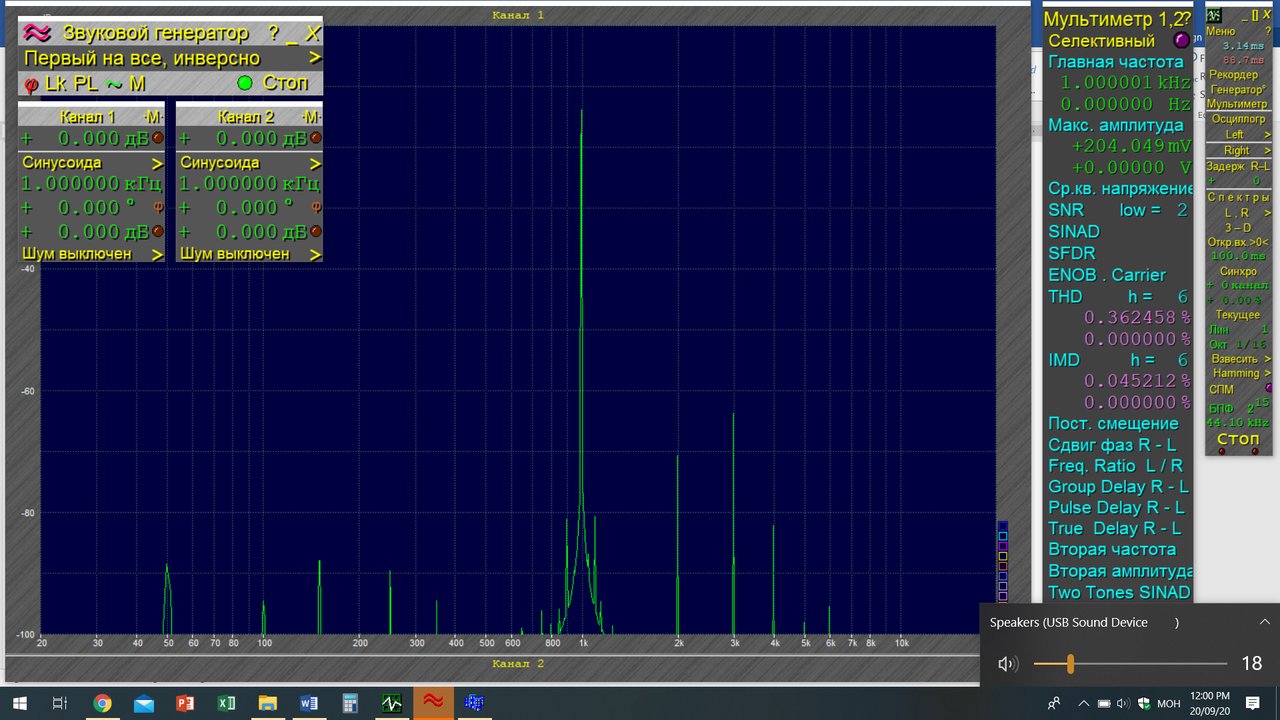
Task: Select Генератор in the side panel
Action: point(1238,89)
